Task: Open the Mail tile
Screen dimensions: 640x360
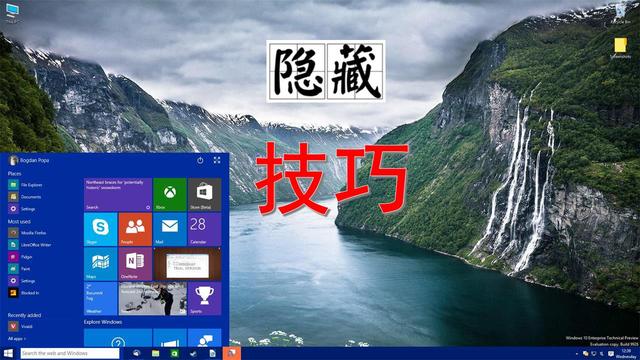Action: pos(170,229)
